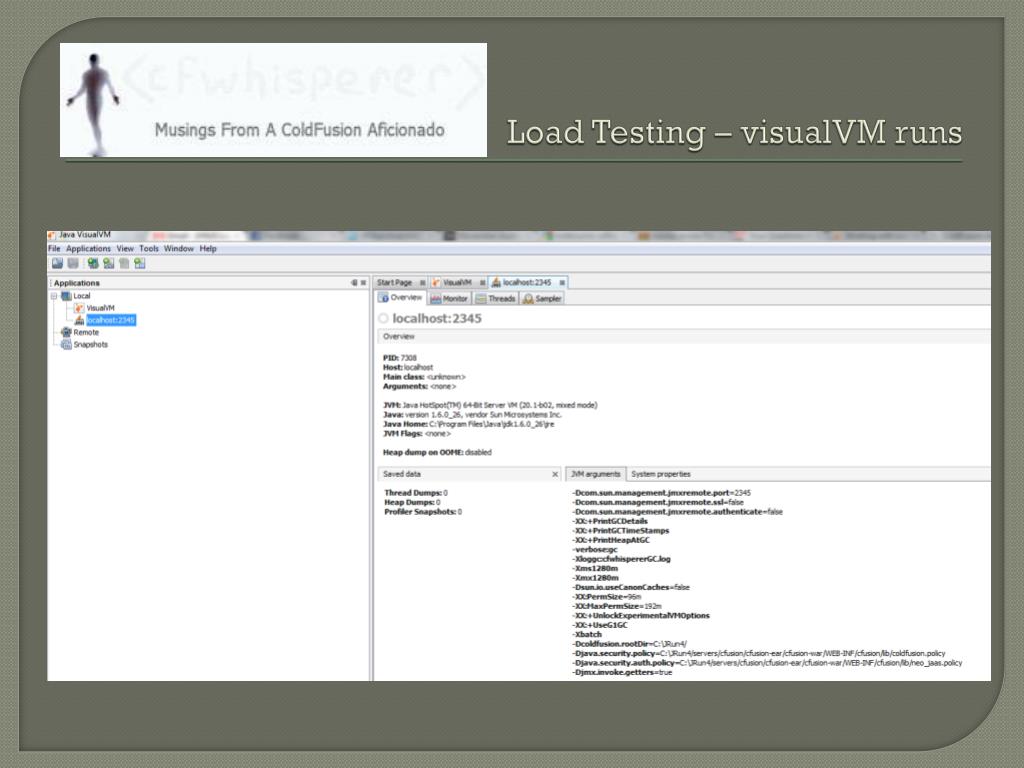
Task: Click the greyed document toolbar icon
Action: (124, 263)
